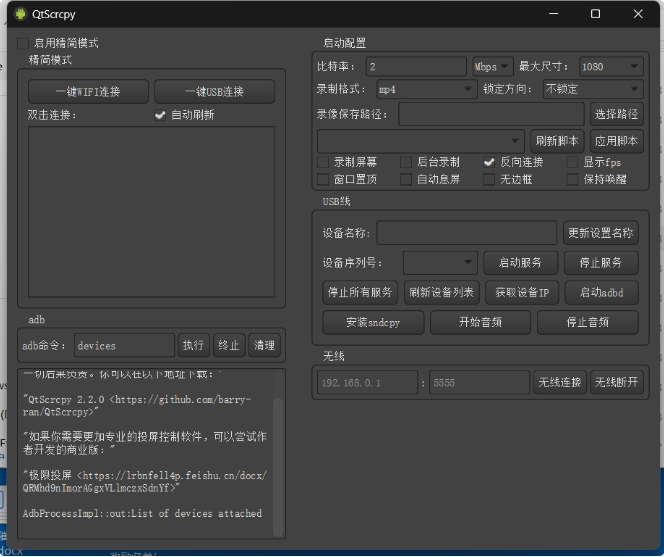Open the 最大尺寸 1080 dropdown
Screen dimensions: 664x557
click(611, 67)
